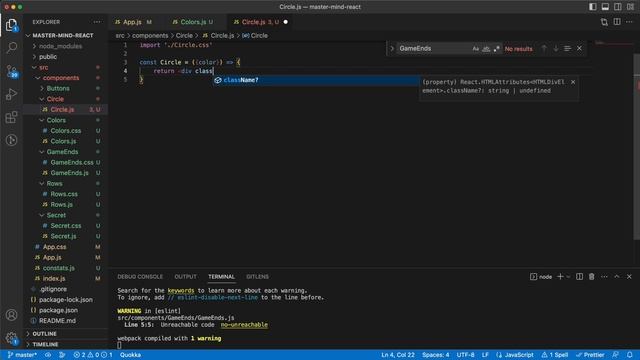Image resolution: width=640 pixels, height=360 pixels.
Task: Toggle find in selection
Action: [567, 49]
